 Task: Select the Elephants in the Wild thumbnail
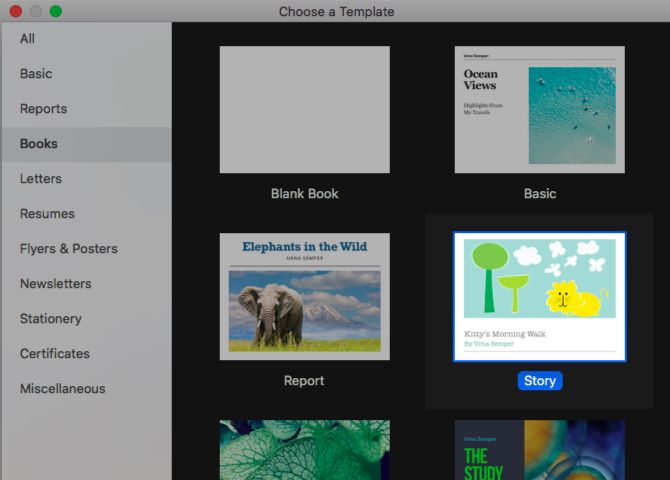(305, 296)
